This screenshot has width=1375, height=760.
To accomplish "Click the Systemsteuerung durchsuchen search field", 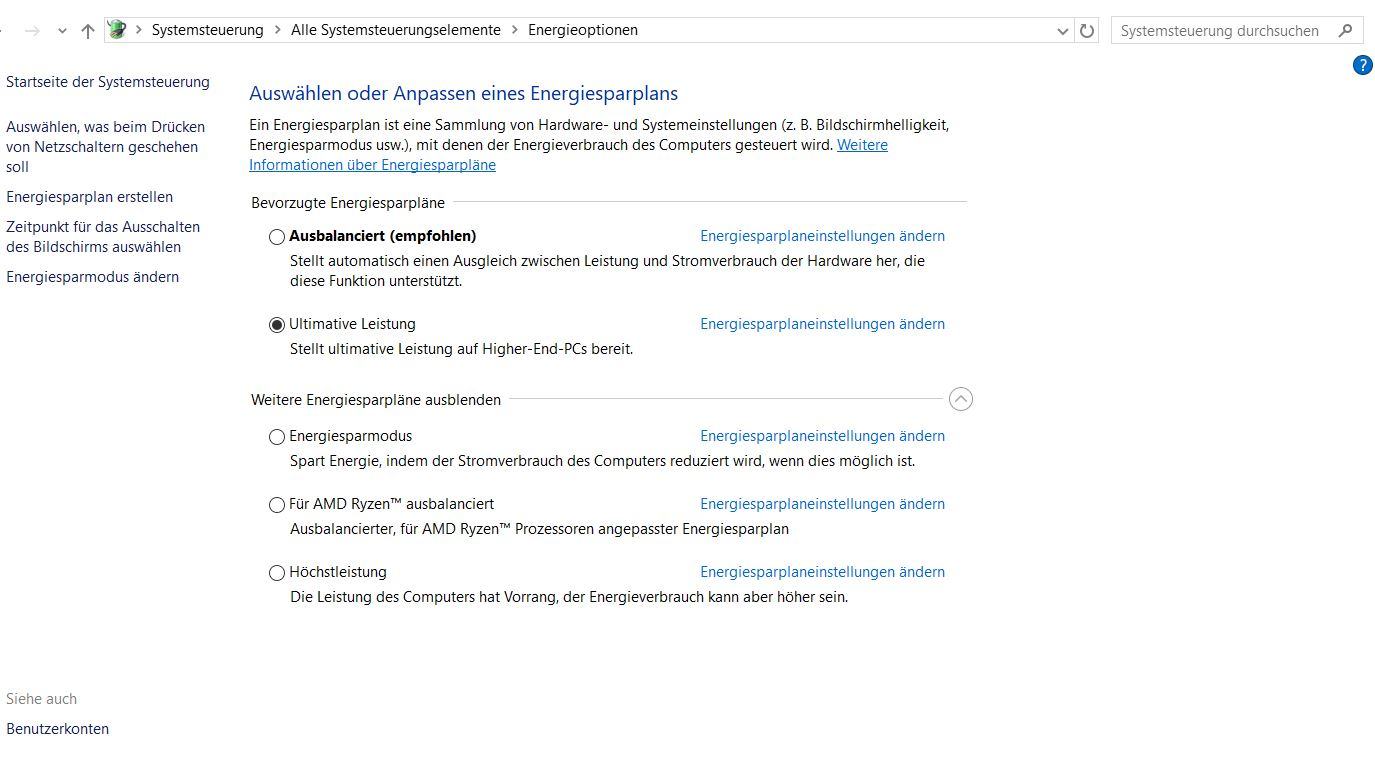I will coord(1220,30).
